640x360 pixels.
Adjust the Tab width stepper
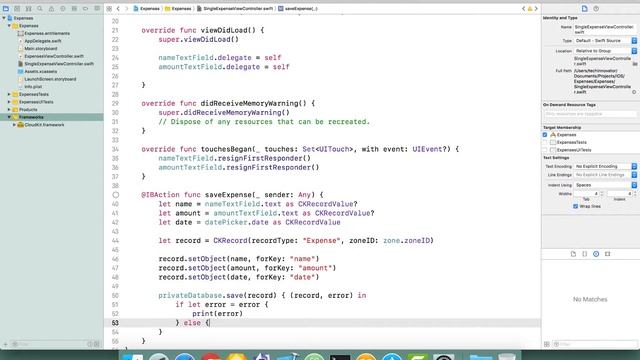pos(602,193)
